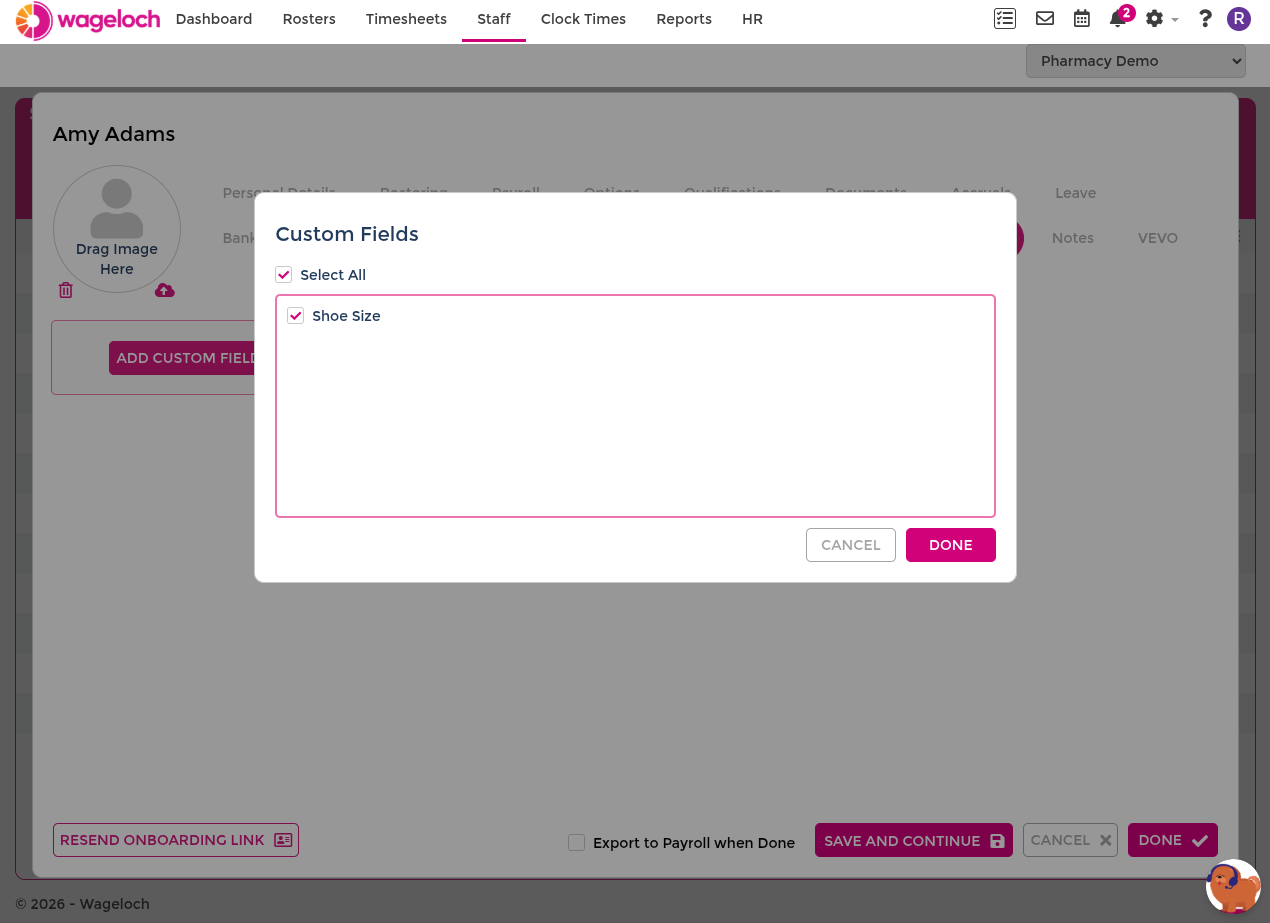Go to the Dashboard menu
The height and width of the screenshot is (923, 1270).
214,19
